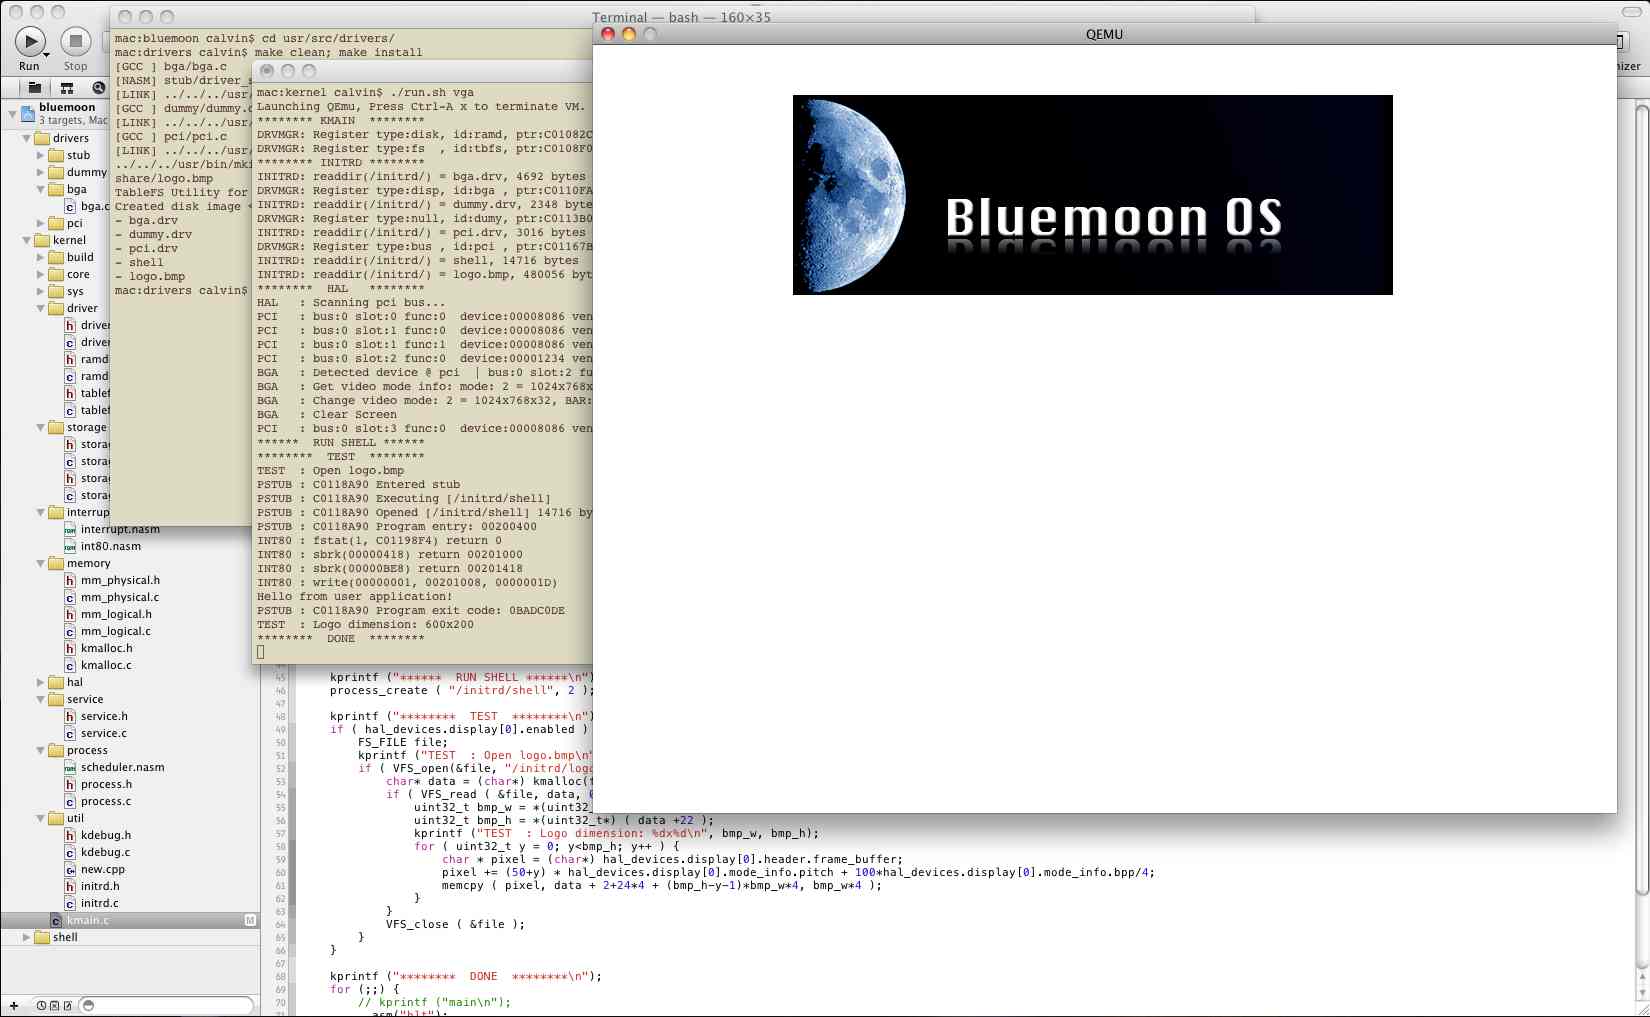Click the Terminal window title bar
Image resolution: width=1650 pixels, height=1017 pixels.
coord(681,17)
